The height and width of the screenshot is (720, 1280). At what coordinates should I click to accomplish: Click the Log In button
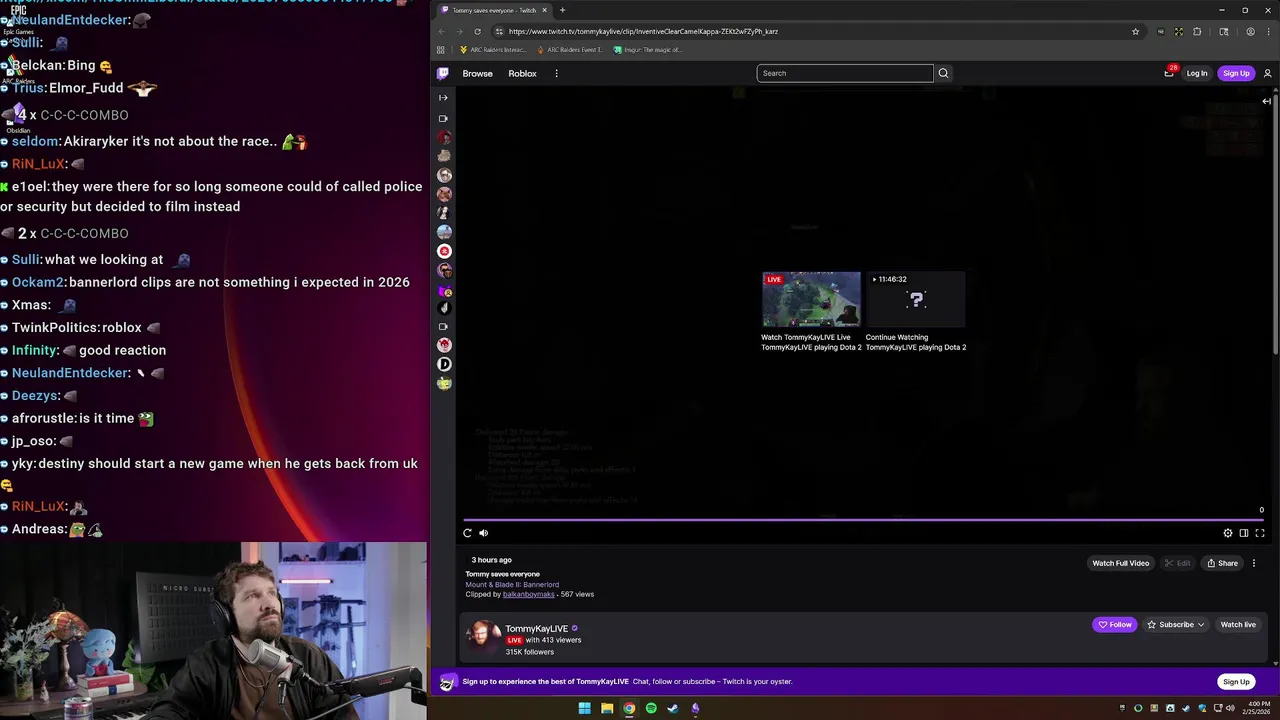[1197, 73]
